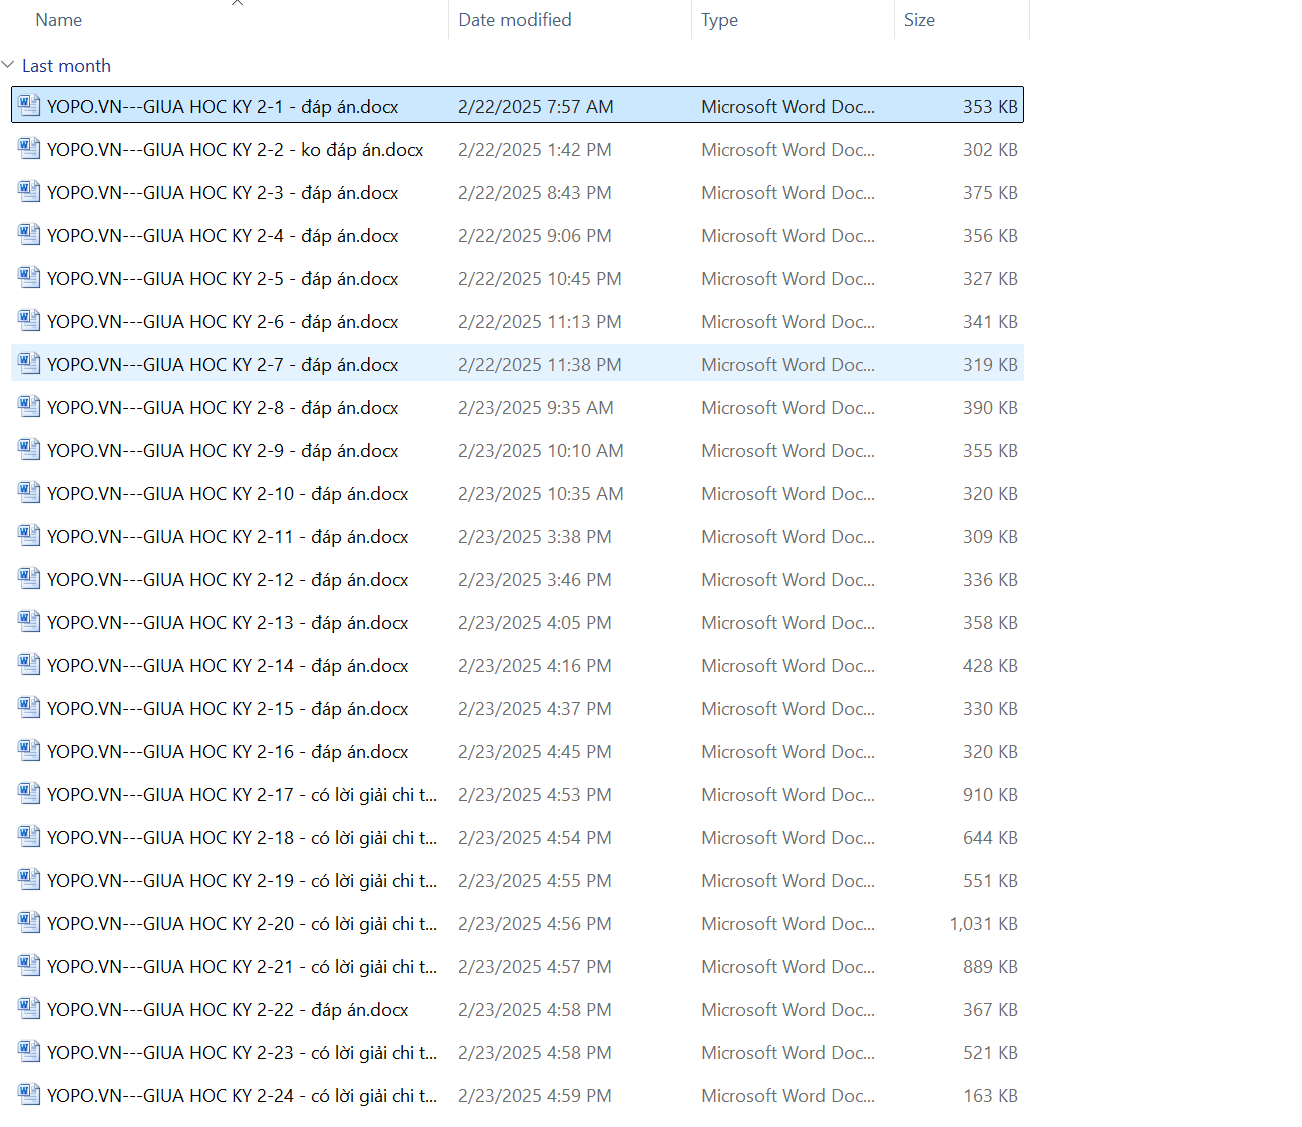The height and width of the screenshot is (1127, 1302).
Task: Select the Word icon beside file 2-22
Action: 29,1009
